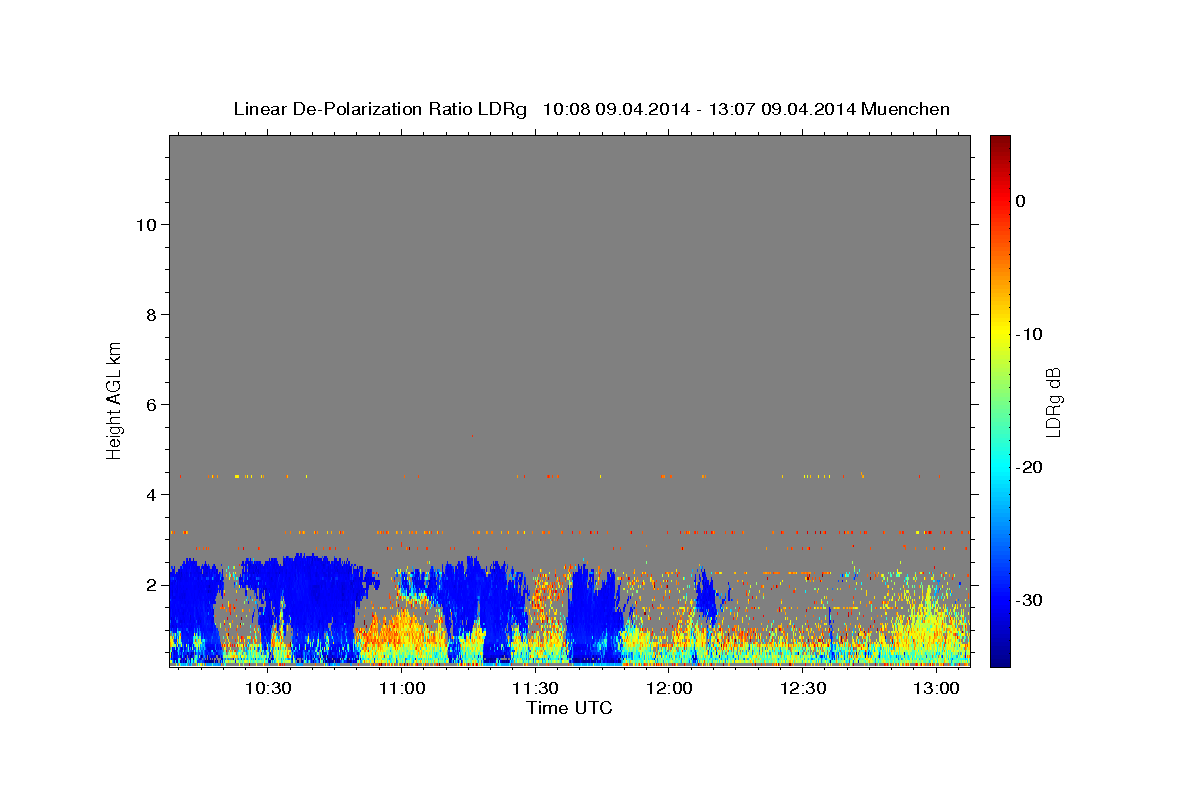Click the plot title 'Linear De-Polarization Ratio LDRg'

pyautogui.click(x=380, y=109)
